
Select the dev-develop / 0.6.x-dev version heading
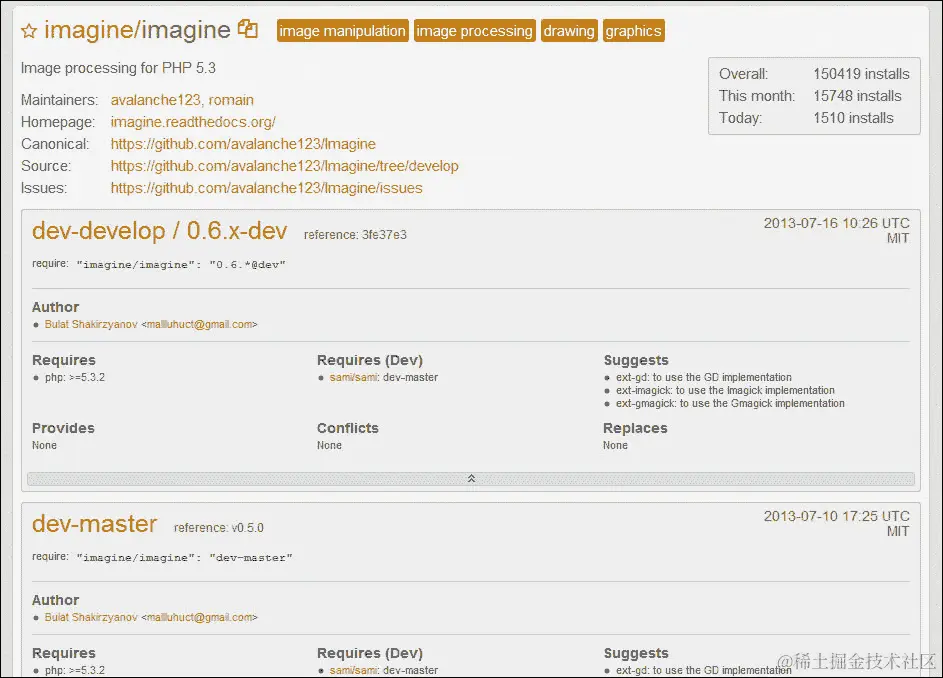[x=159, y=231]
